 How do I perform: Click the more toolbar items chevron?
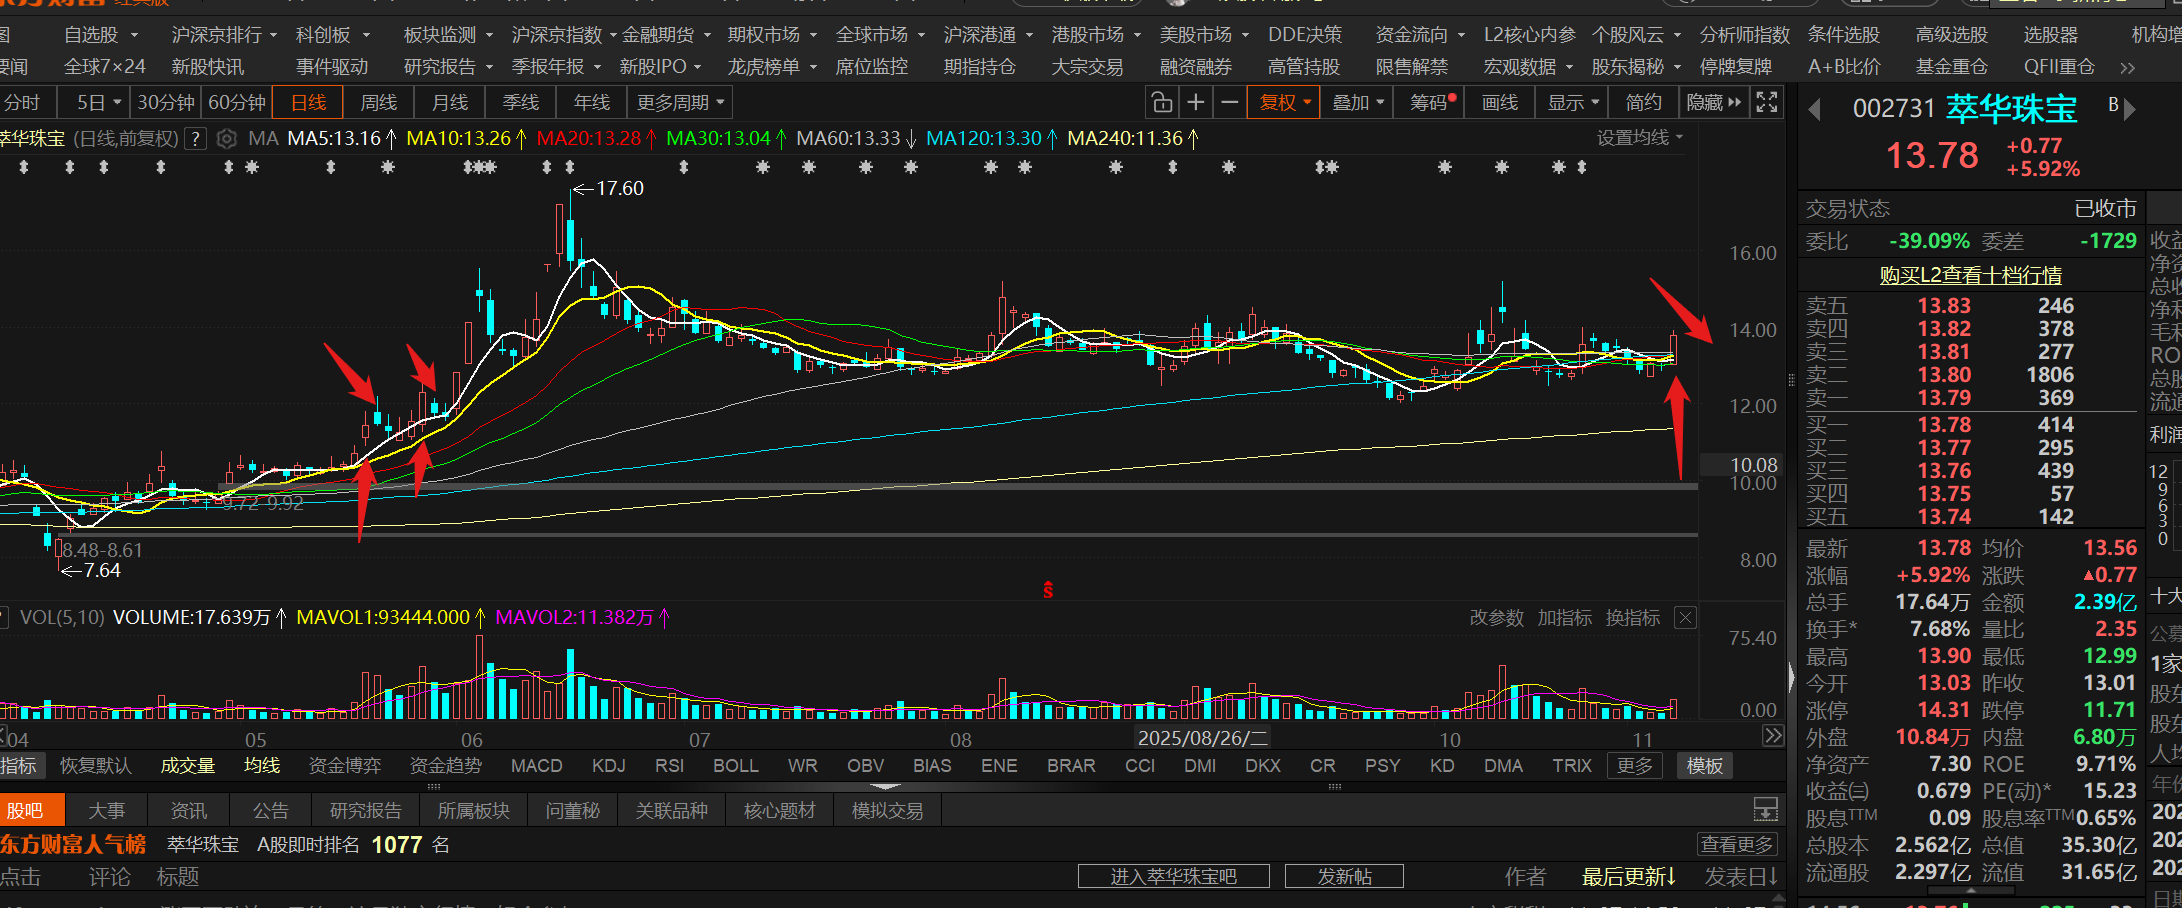[x=2128, y=68]
